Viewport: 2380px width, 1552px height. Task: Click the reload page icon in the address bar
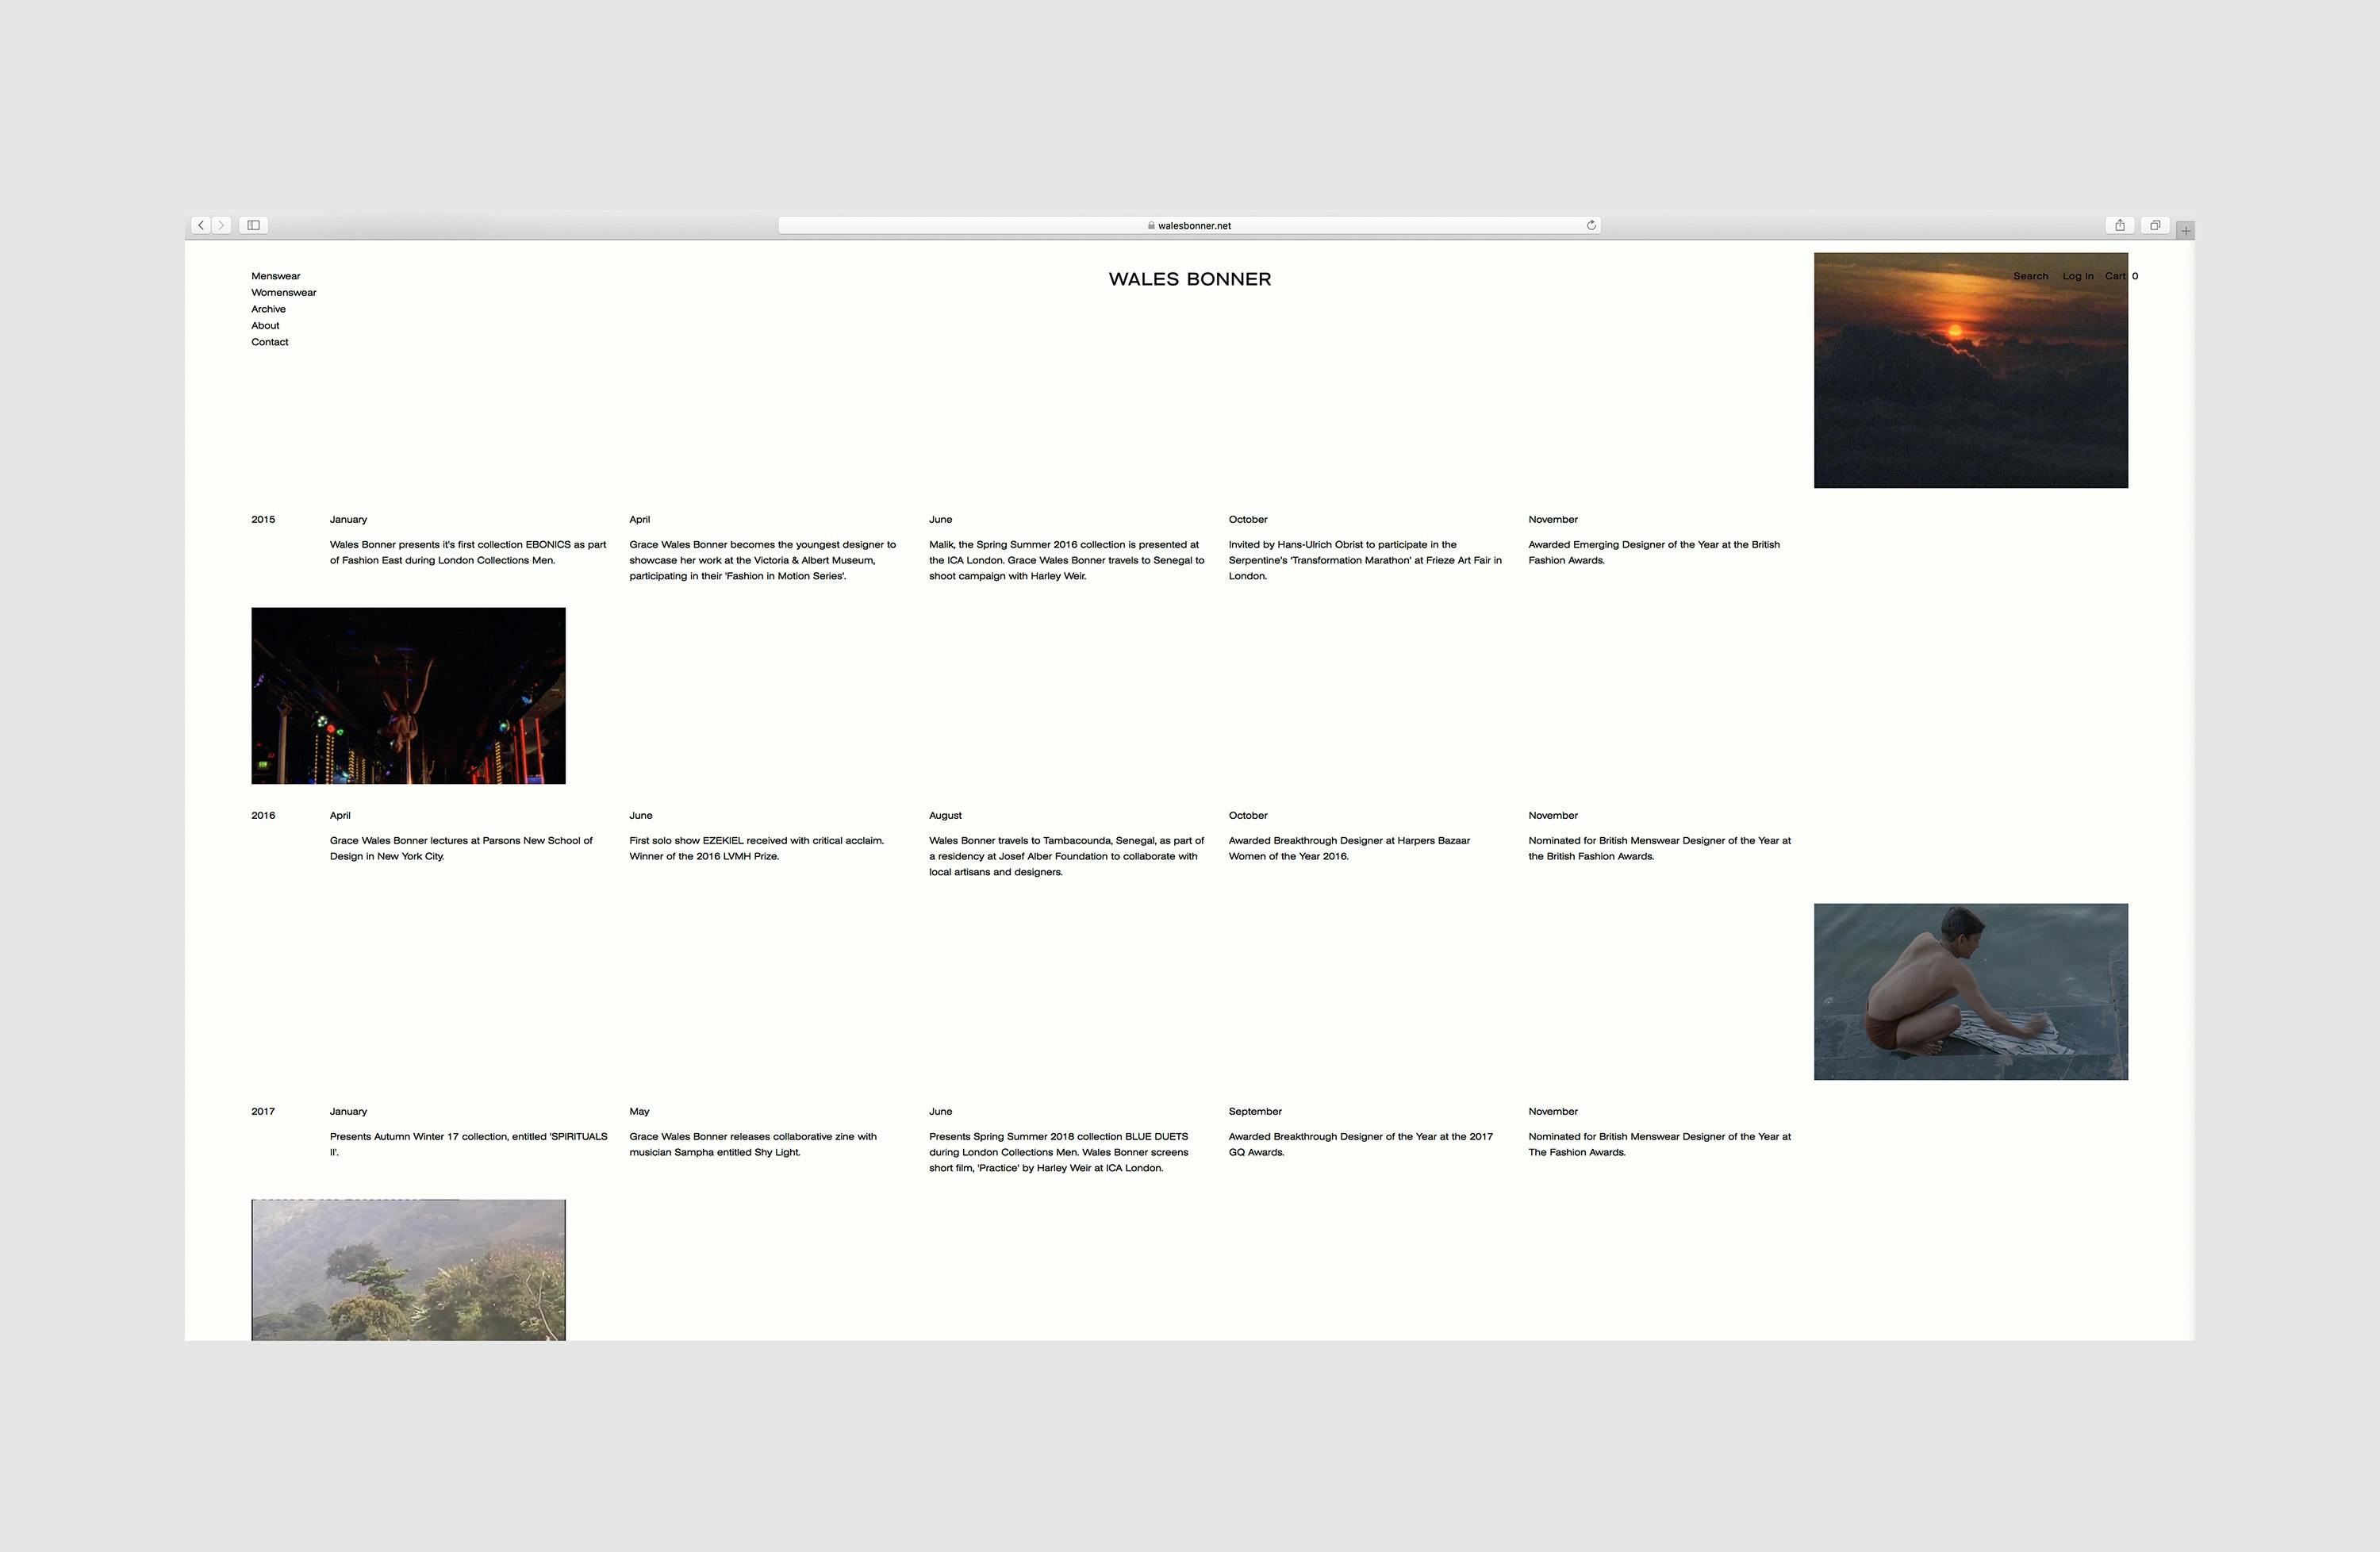pos(1590,225)
